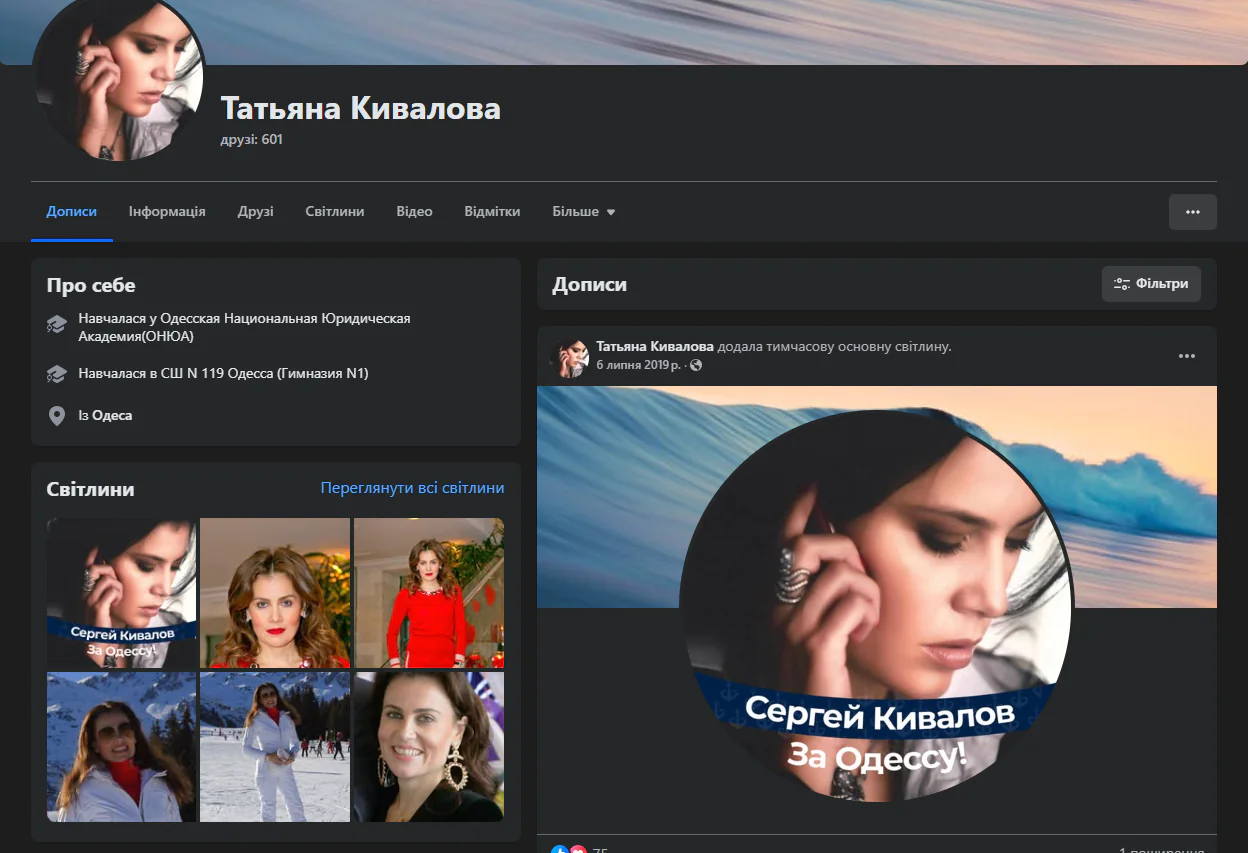Click the graduation cap icon beside the СШ N 119 entry
Viewport: 1248px width, 853px height.
[57, 374]
